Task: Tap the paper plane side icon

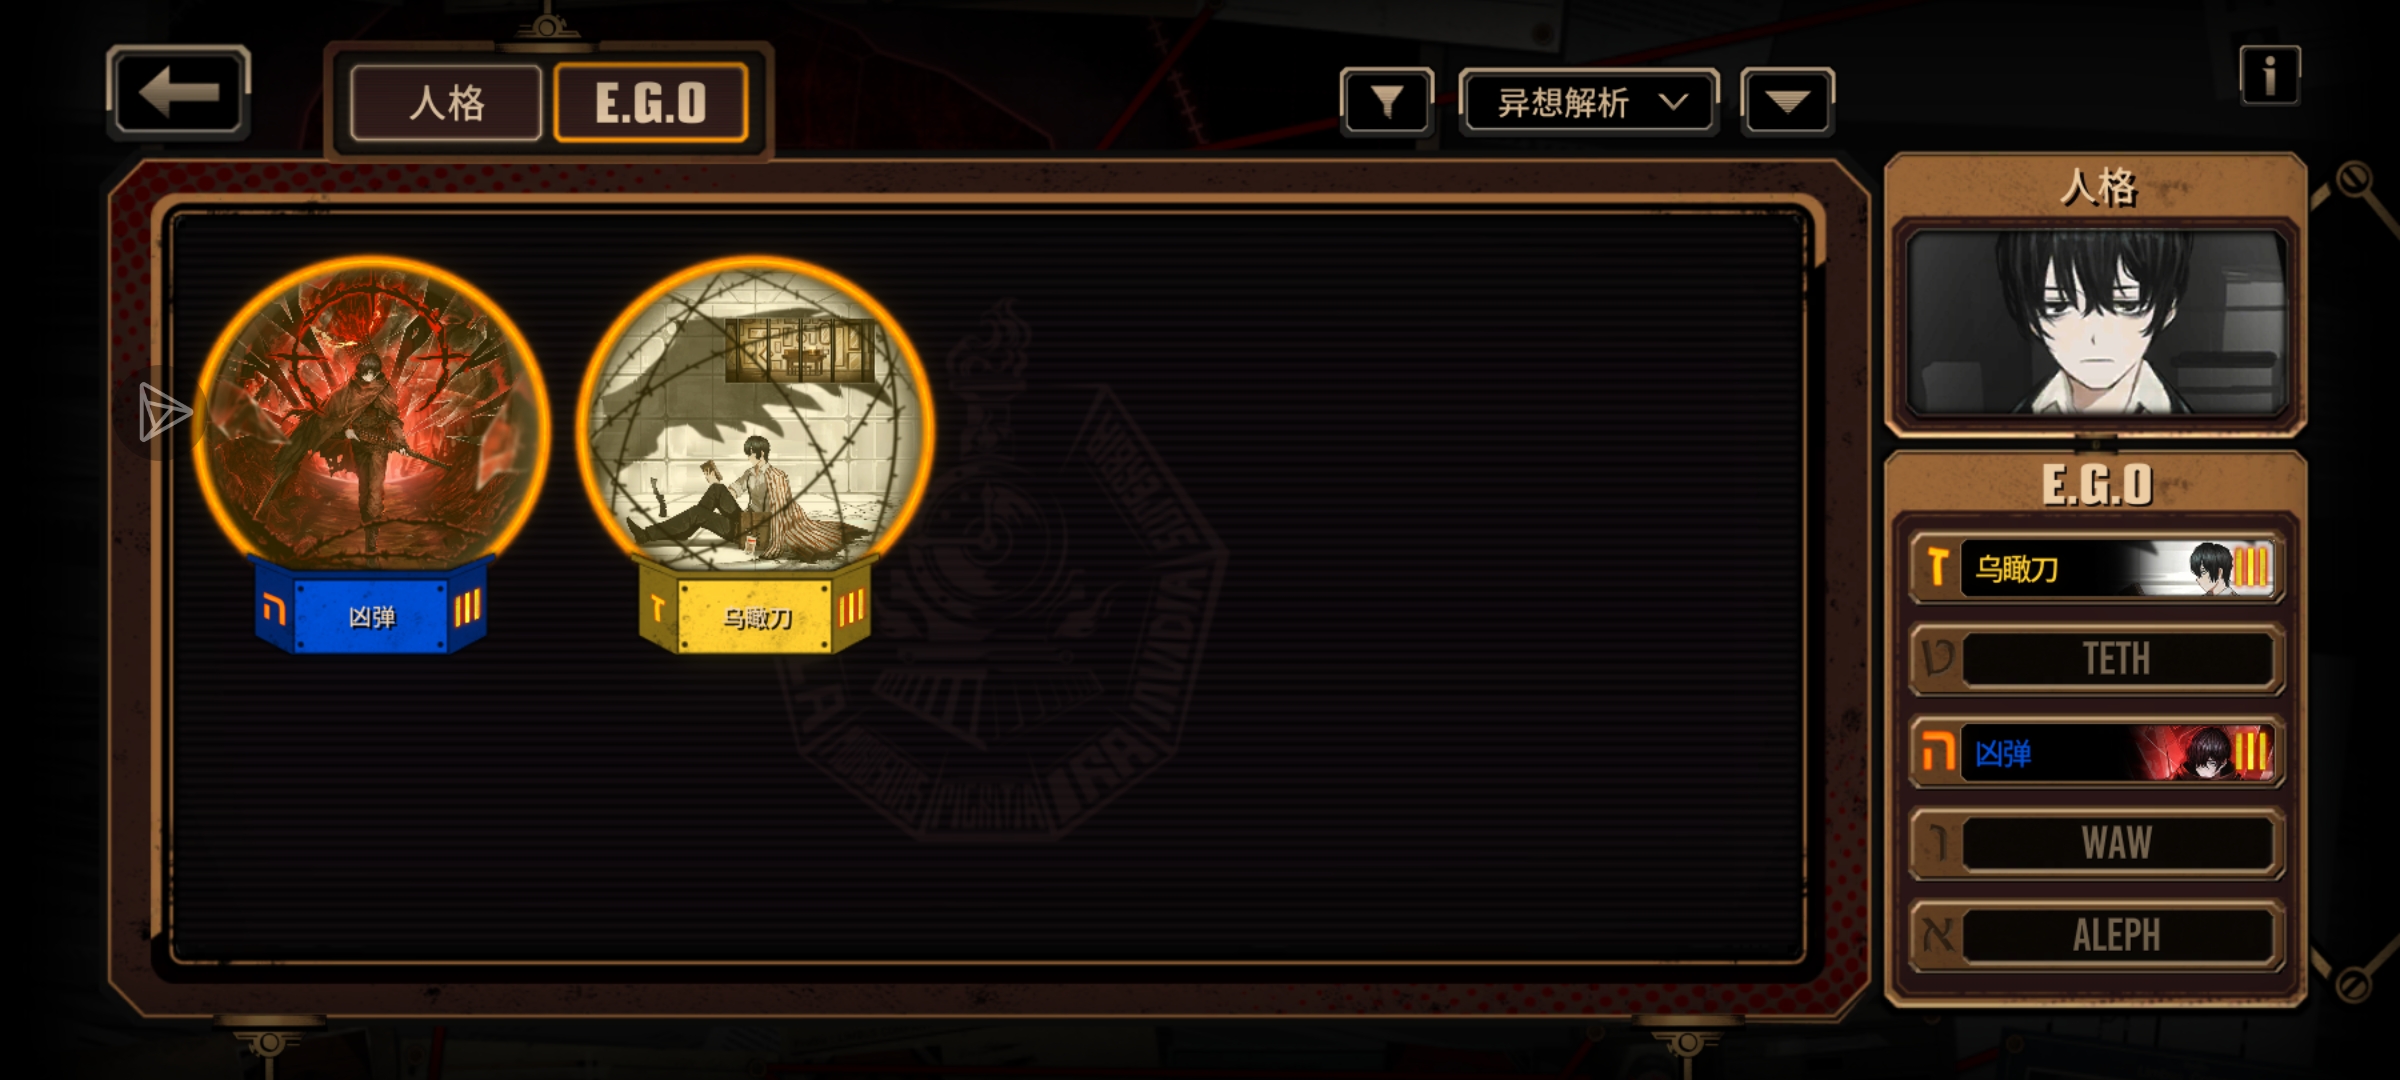Action: (165, 411)
